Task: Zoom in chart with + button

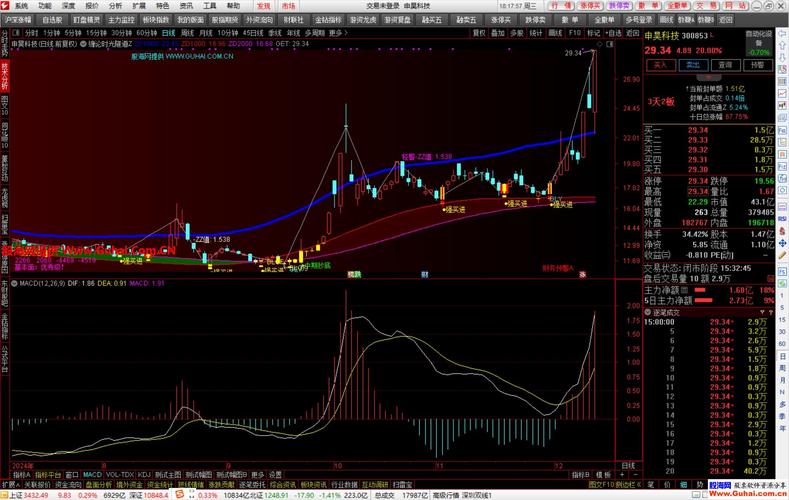Action: click(622, 474)
